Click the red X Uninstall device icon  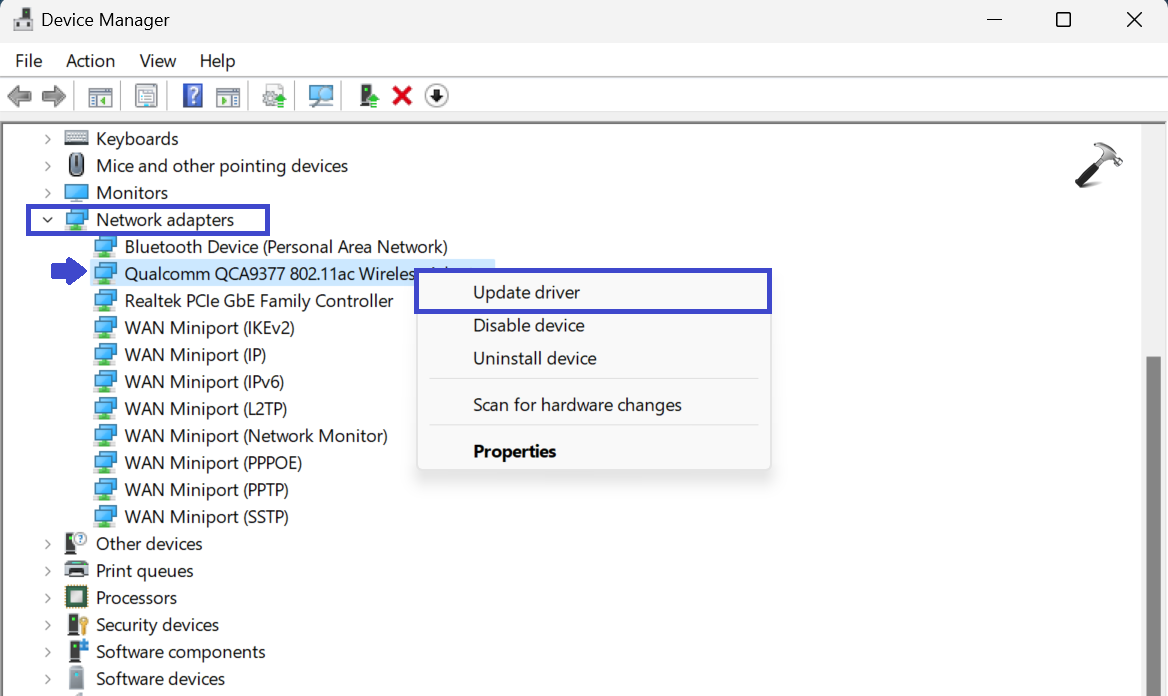coord(402,96)
